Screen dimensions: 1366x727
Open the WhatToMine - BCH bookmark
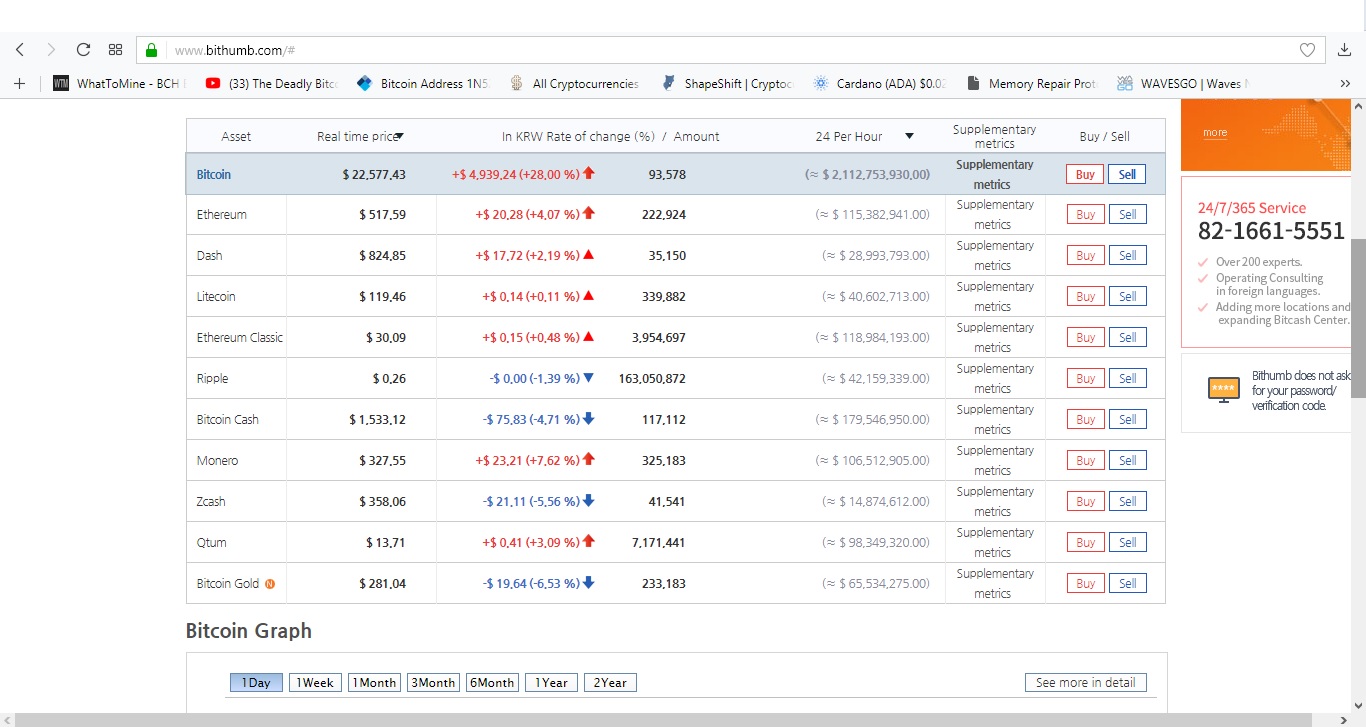tap(119, 84)
